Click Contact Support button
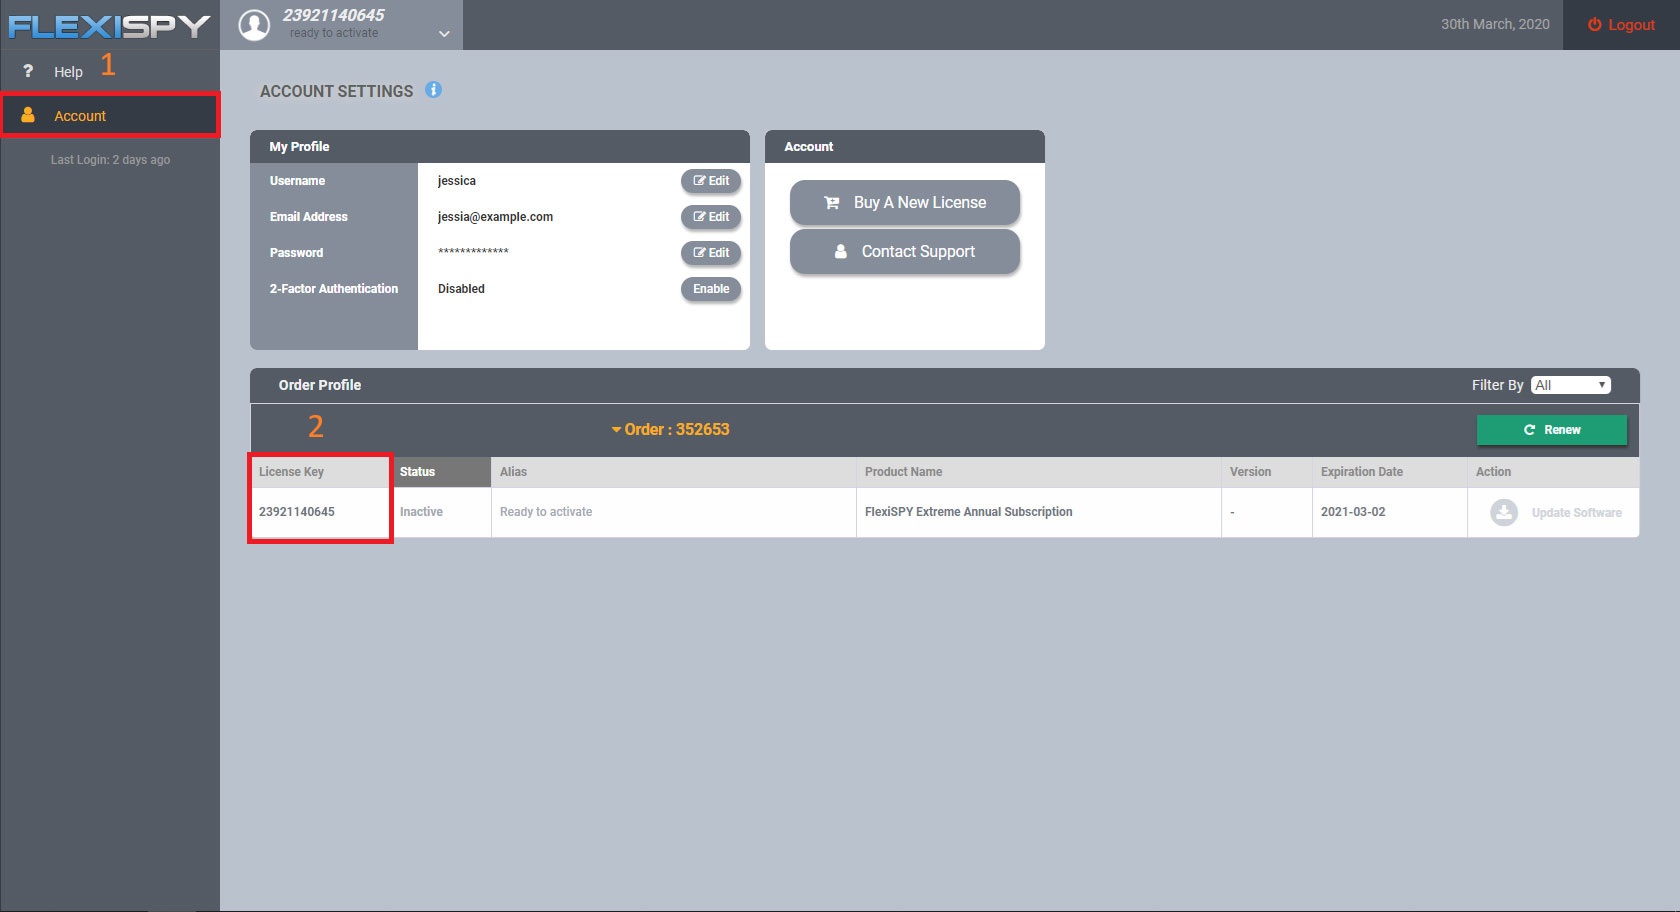The width and height of the screenshot is (1680, 912). coord(905,252)
